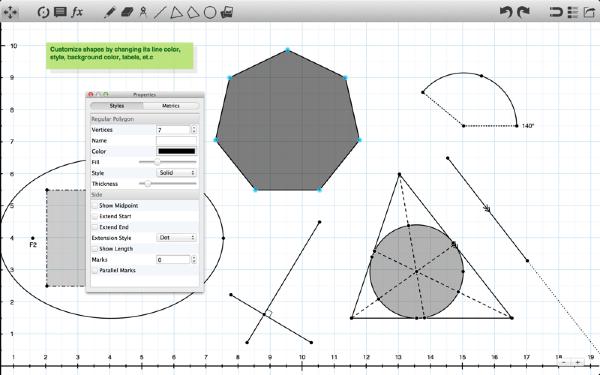Select the gray inscribed circle
This screenshot has height=375, width=600.
pos(417,271)
